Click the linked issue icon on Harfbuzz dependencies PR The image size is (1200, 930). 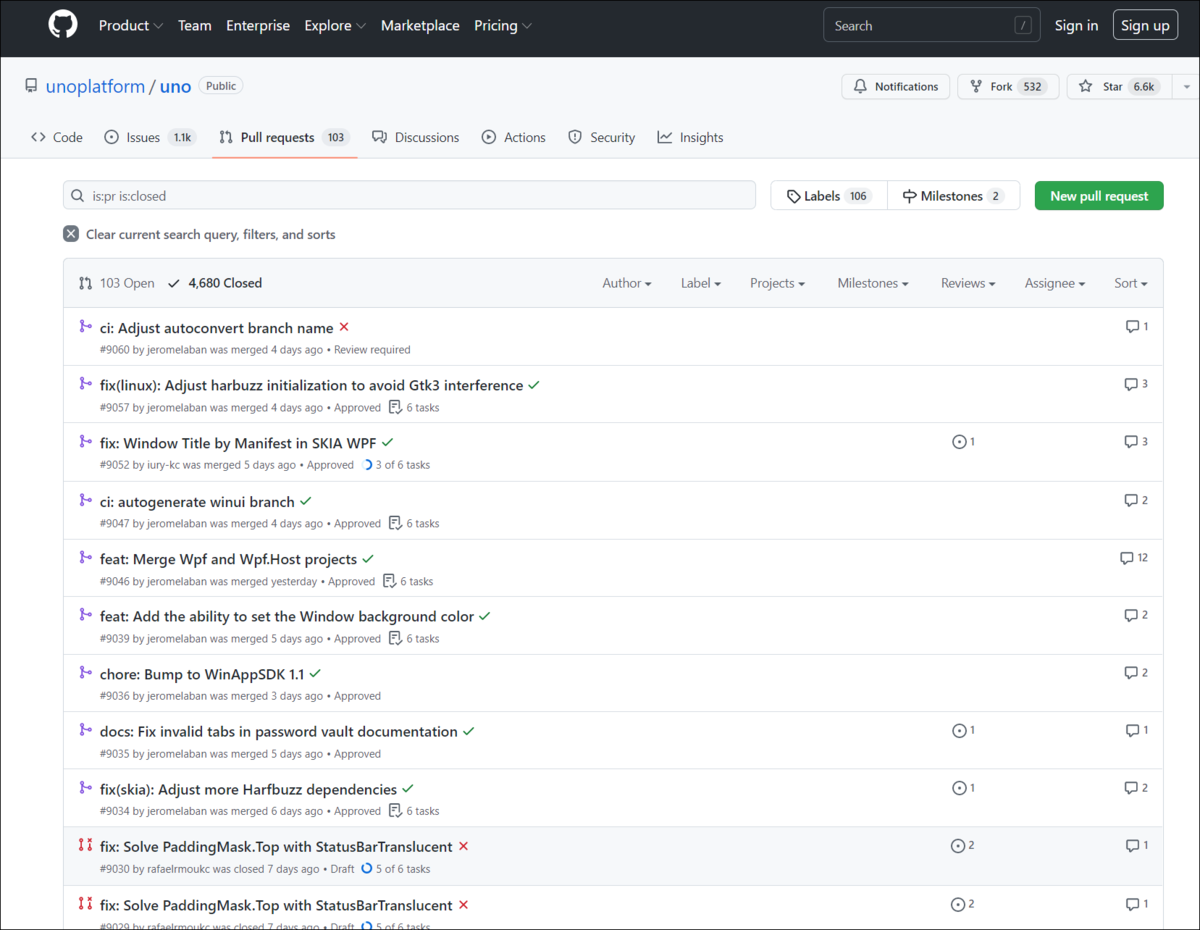tap(959, 788)
